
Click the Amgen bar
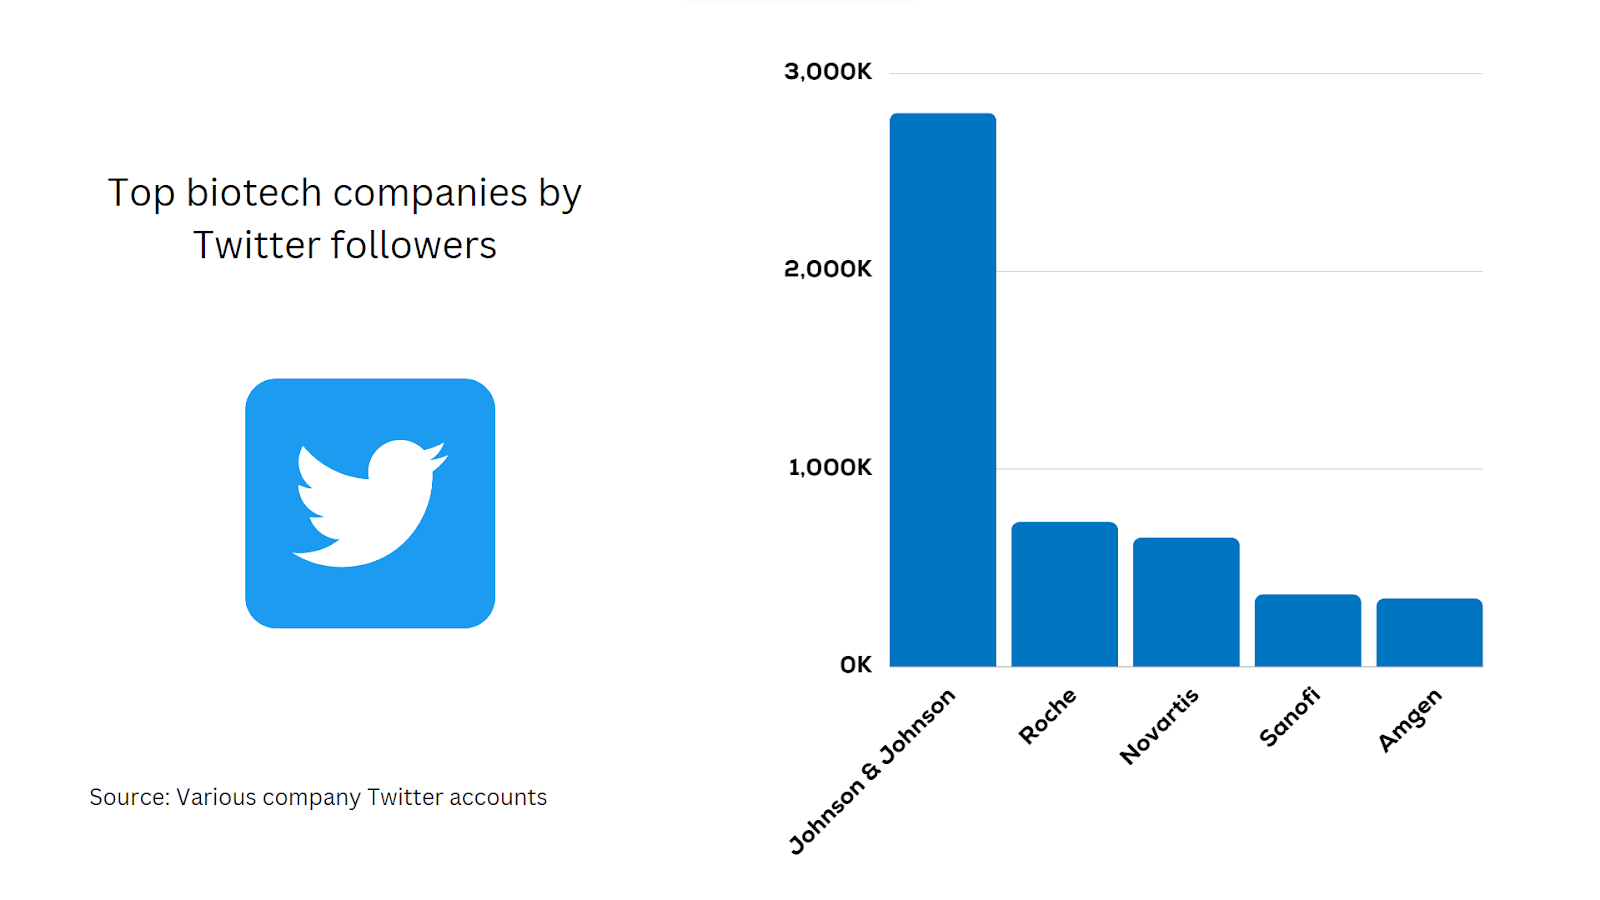coord(1429,632)
